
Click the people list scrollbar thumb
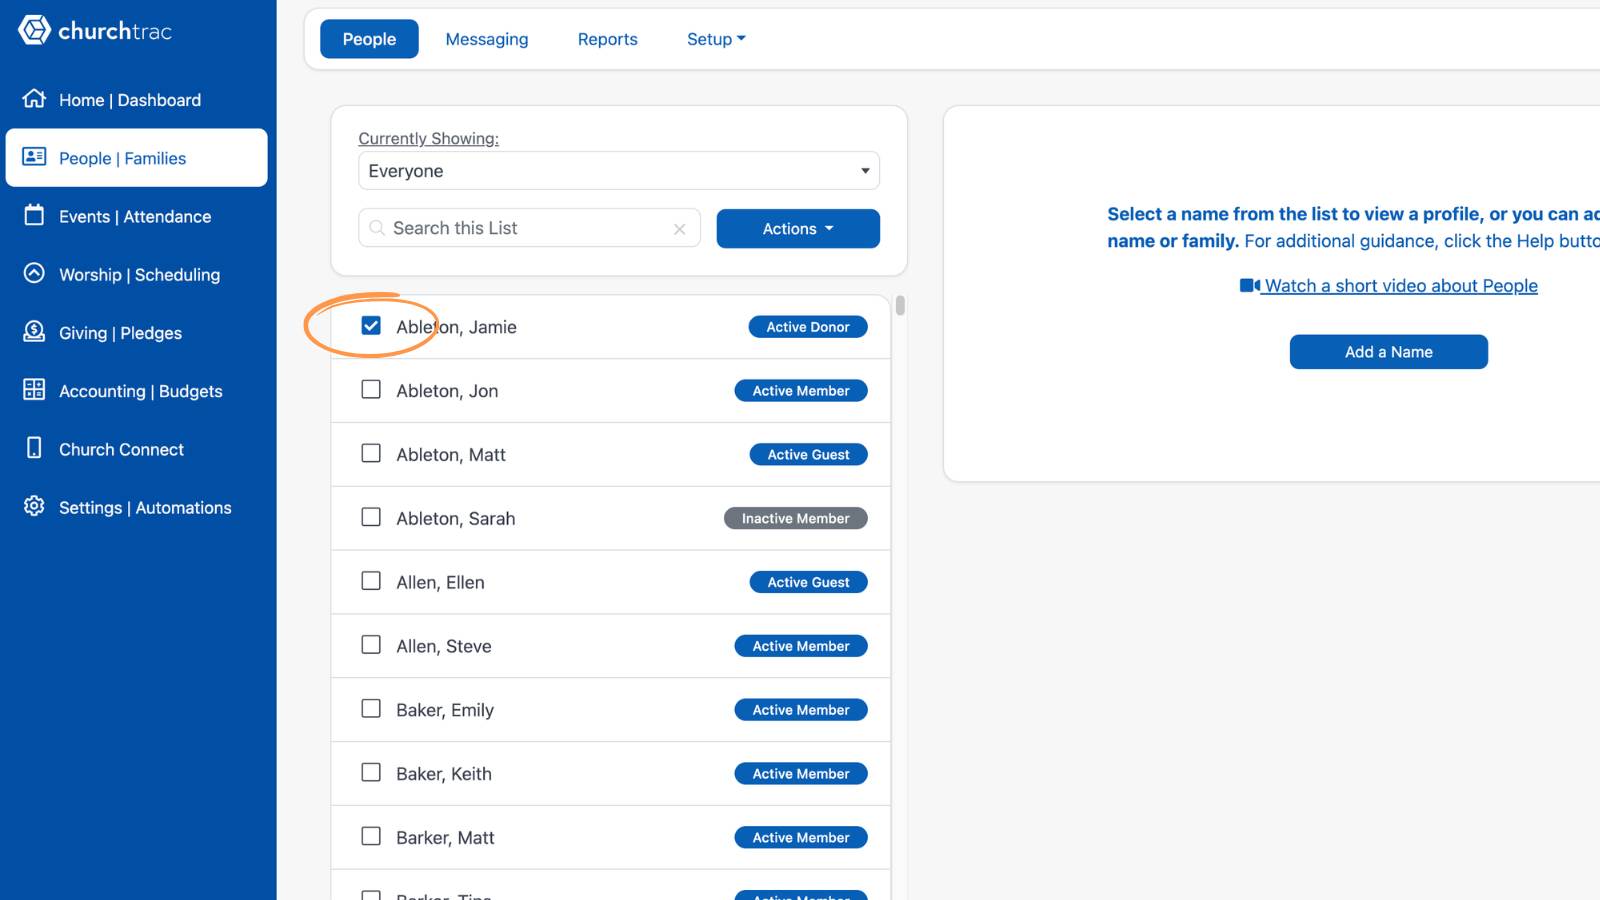point(900,305)
